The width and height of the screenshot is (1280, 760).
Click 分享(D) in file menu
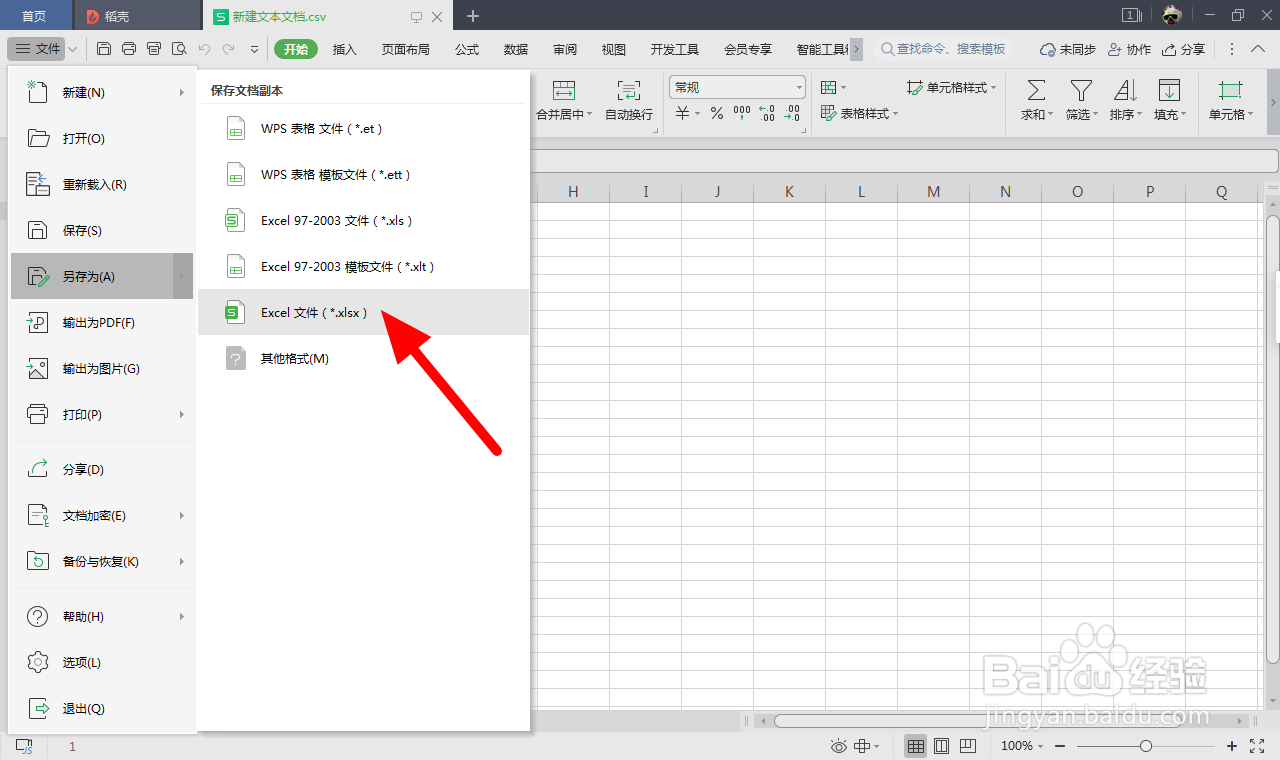click(x=101, y=470)
